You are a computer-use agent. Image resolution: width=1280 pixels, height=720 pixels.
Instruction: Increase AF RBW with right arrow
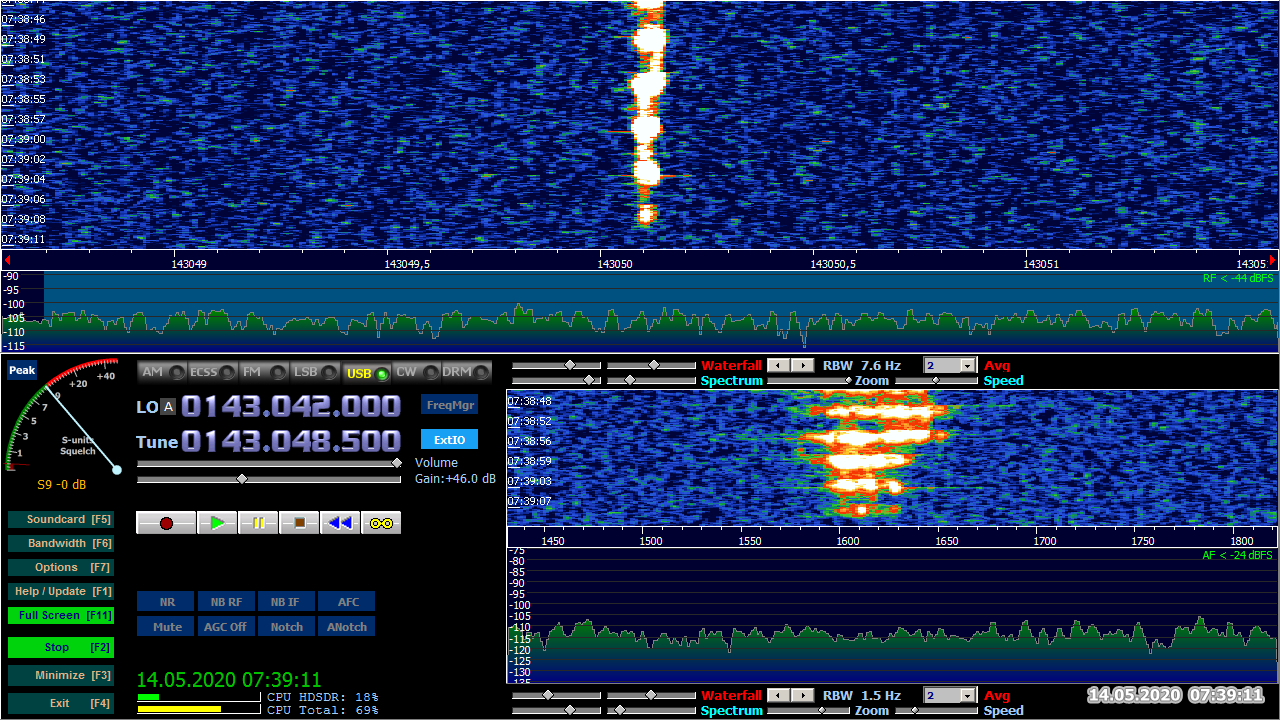click(x=803, y=695)
